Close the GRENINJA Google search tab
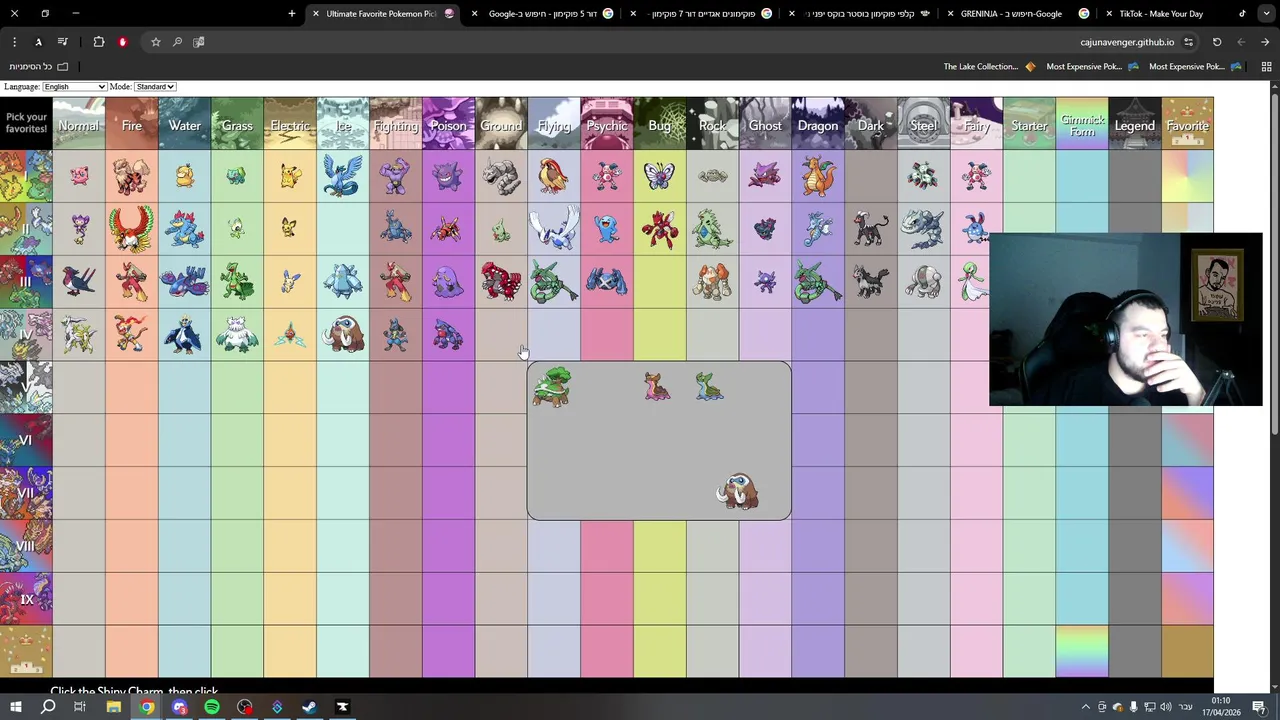 tap(950, 14)
